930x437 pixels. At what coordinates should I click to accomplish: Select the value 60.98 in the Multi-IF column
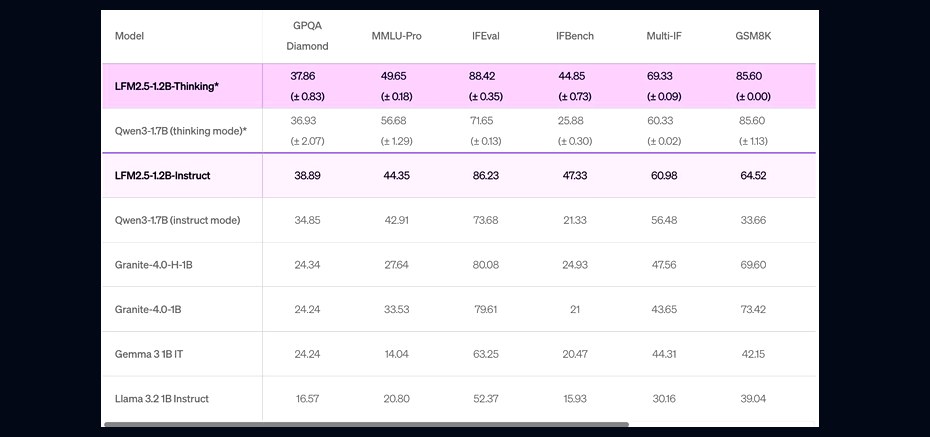click(664, 176)
